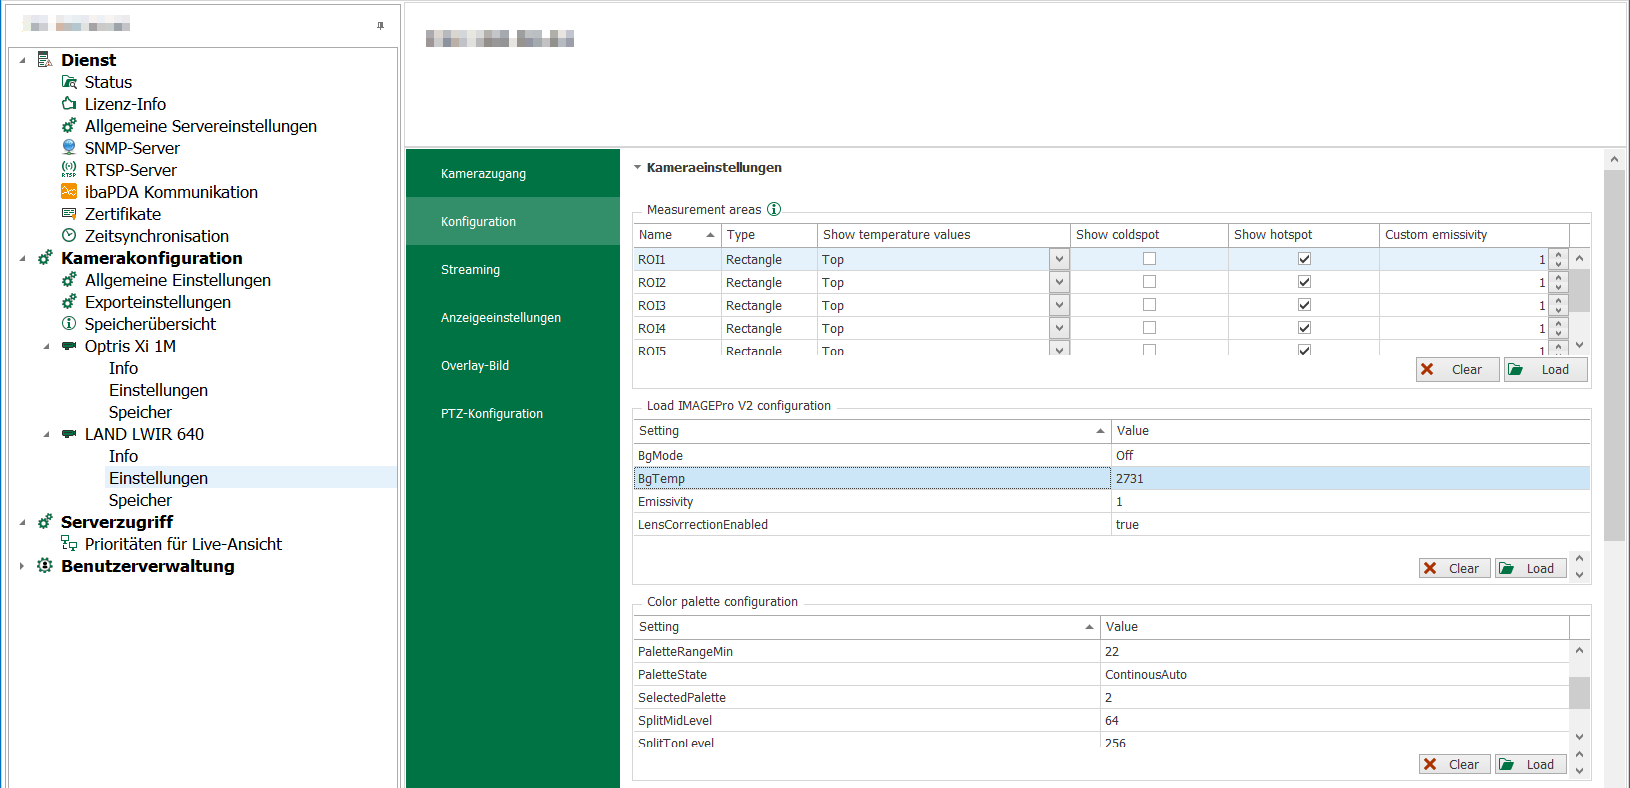Collapse the Kamerakonfiguration tree node
1630x788 pixels.
pos(22,258)
